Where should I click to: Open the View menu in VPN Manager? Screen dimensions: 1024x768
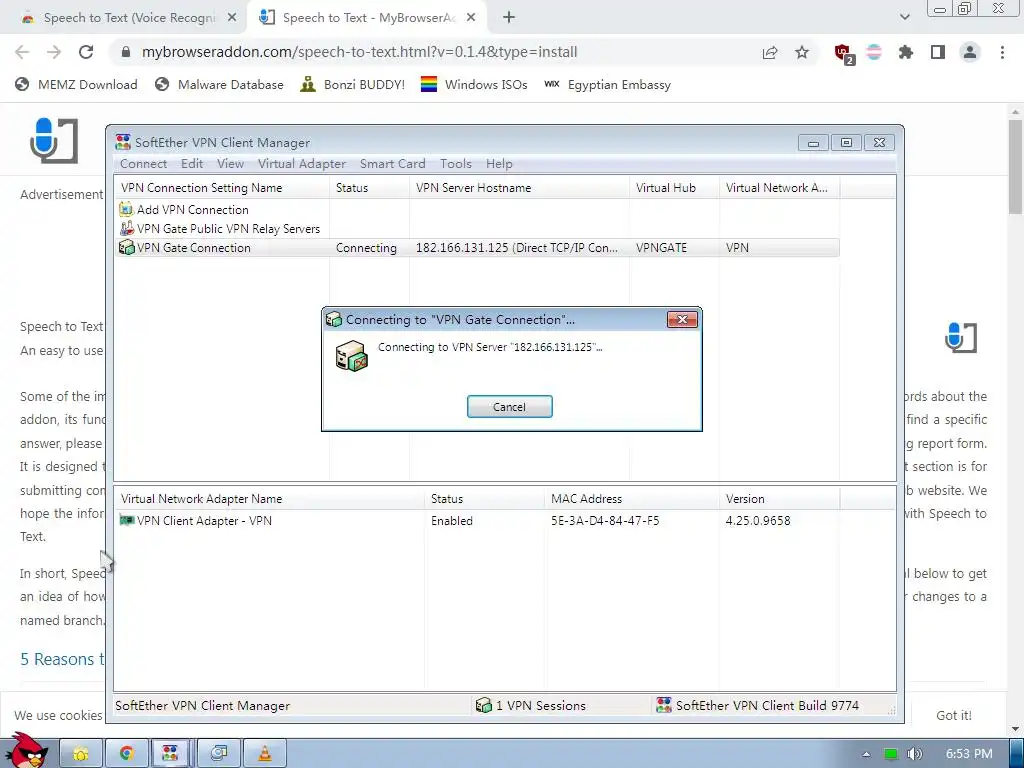click(x=230, y=164)
